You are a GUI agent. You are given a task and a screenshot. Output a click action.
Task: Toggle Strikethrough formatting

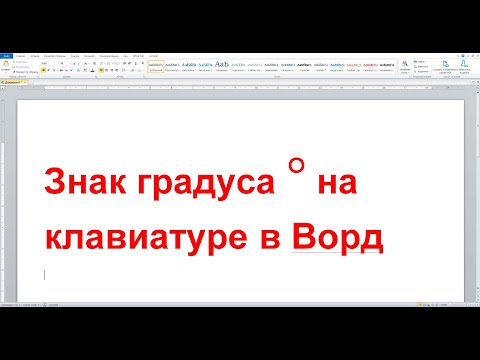coord(61,70)
